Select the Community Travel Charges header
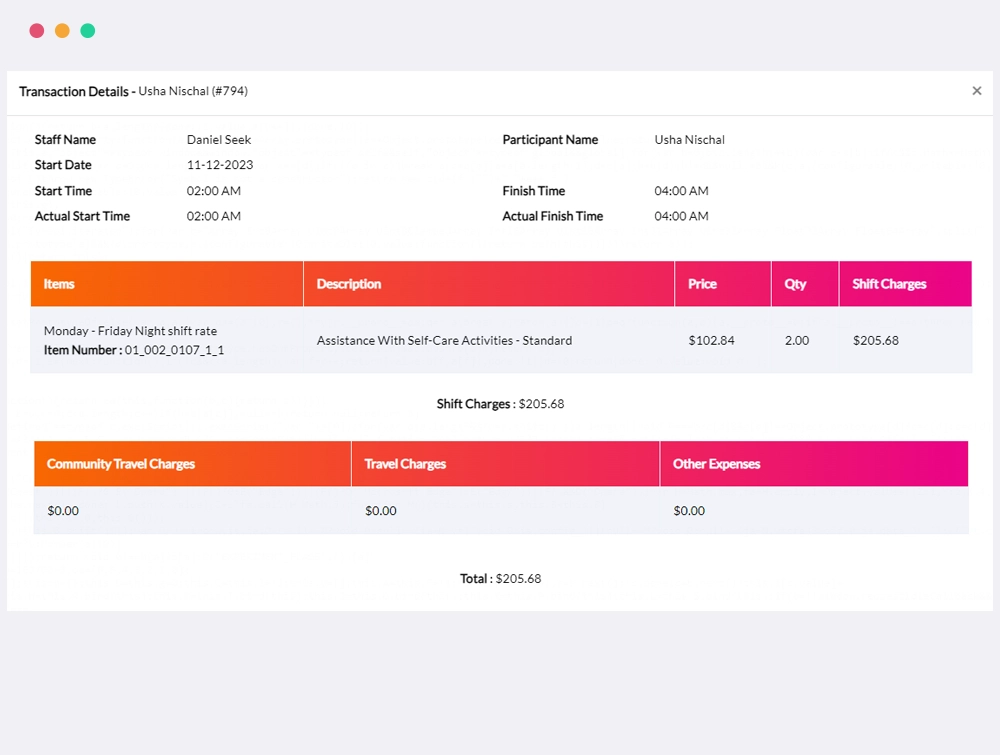Image resolution: width=1000 pixels, height=755 pixels. [x=193, y=464]
